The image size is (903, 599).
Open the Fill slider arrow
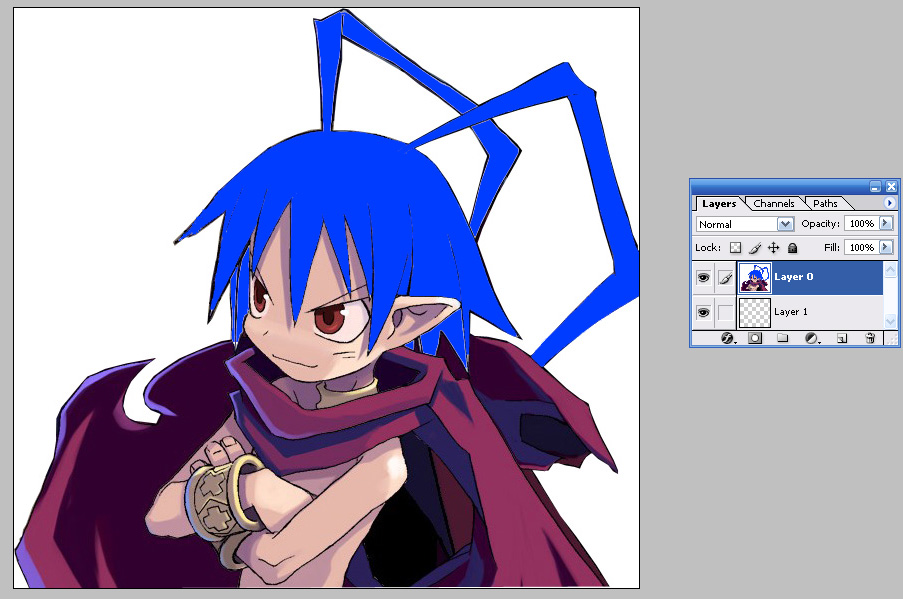coord(885,247)
